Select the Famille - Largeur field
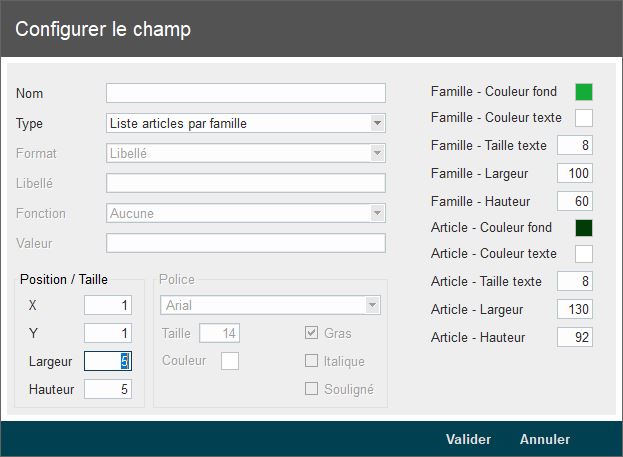The width and height of the screenshot is (623, 457). (x=575, y=173)
